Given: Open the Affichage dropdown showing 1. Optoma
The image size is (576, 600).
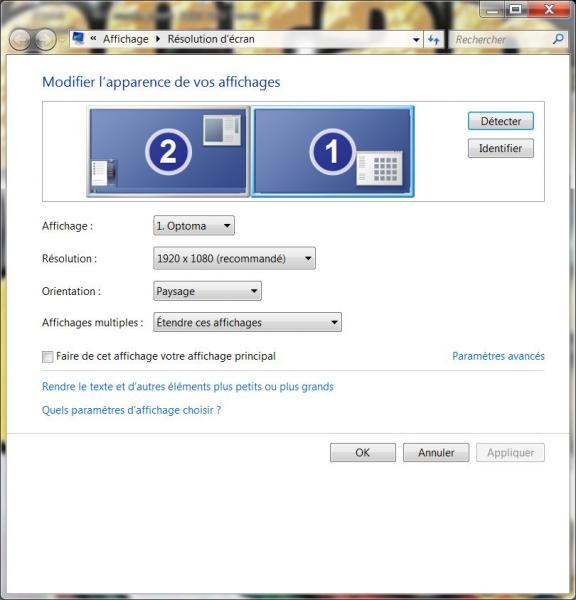Looking at the screenshot, I should point(194,226).
